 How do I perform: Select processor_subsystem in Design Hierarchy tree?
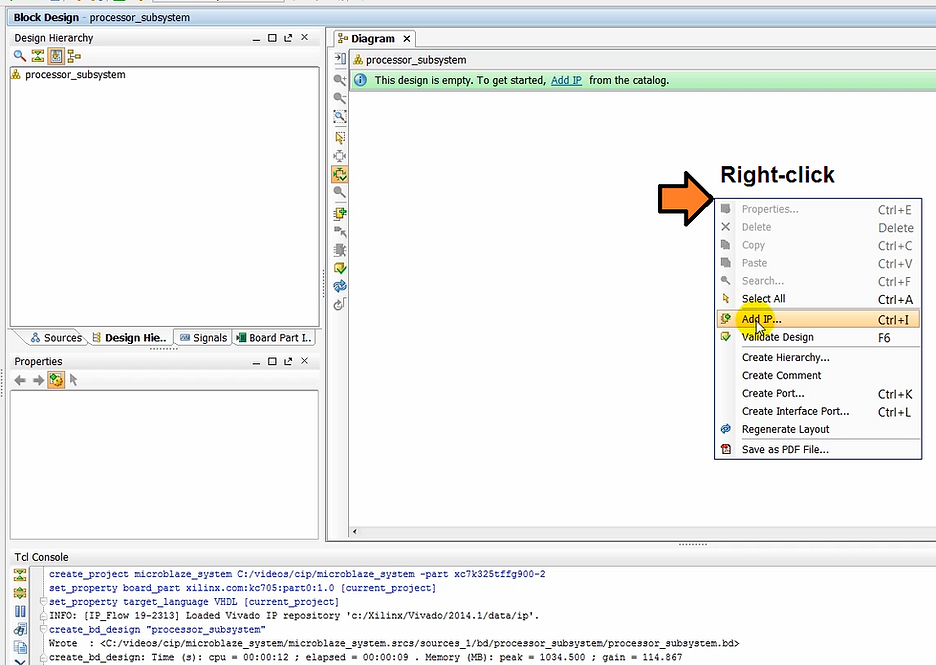(x=74, y=75)
